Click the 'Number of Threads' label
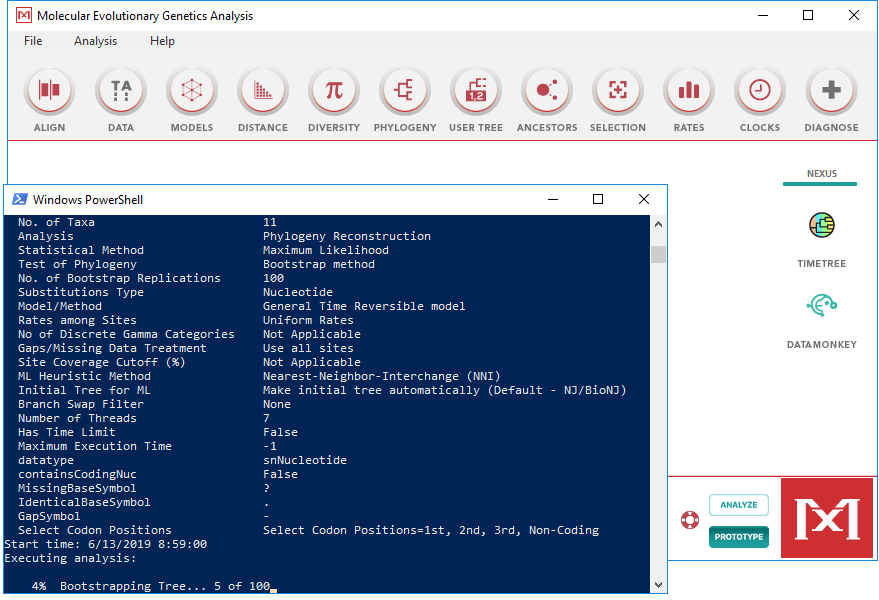The width and height of the screenshot is (879, 600). 77,418
